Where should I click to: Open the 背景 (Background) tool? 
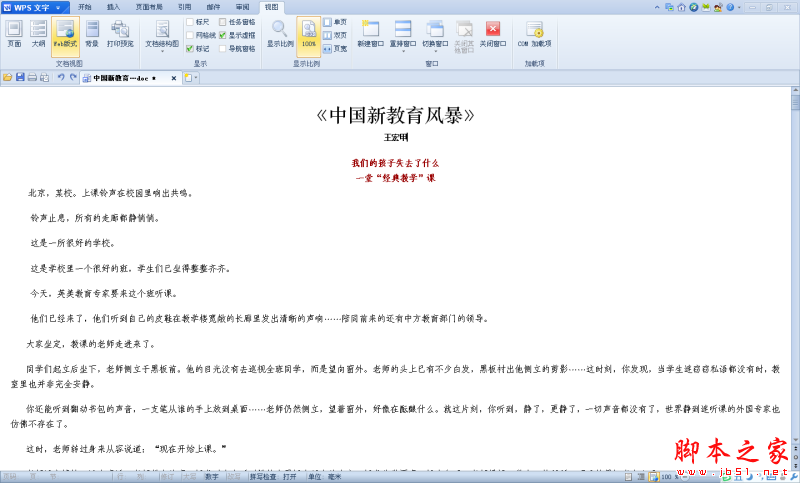92,35
